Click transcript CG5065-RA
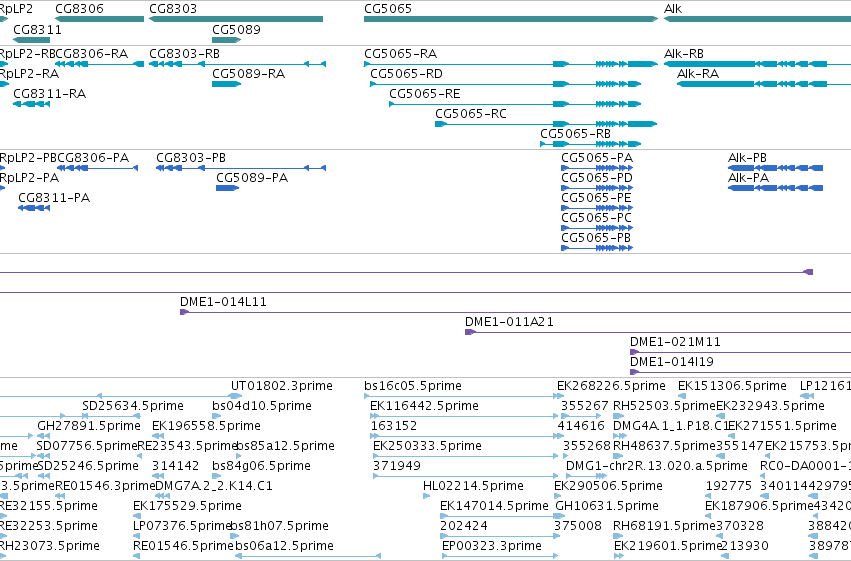This screenshot has height=561, width=851. click(511, 64)
